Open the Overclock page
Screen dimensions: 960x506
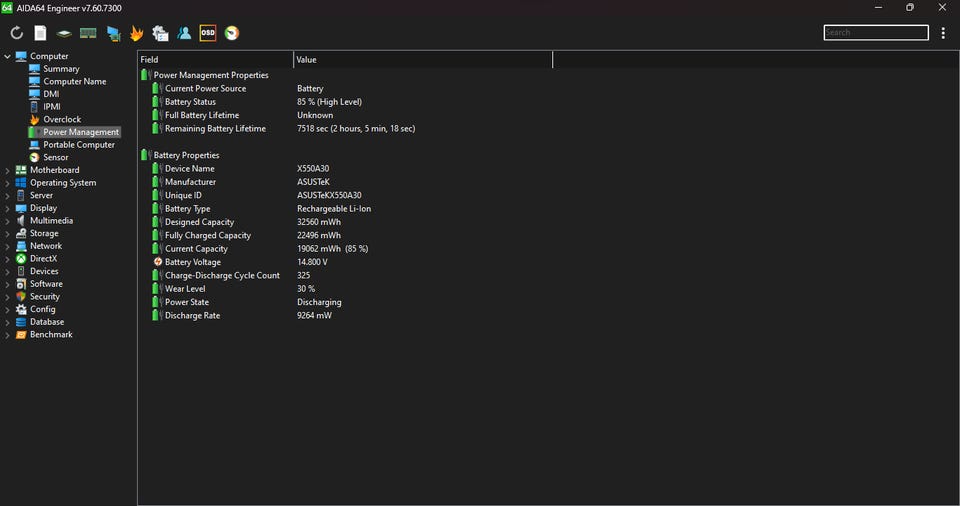62,119
